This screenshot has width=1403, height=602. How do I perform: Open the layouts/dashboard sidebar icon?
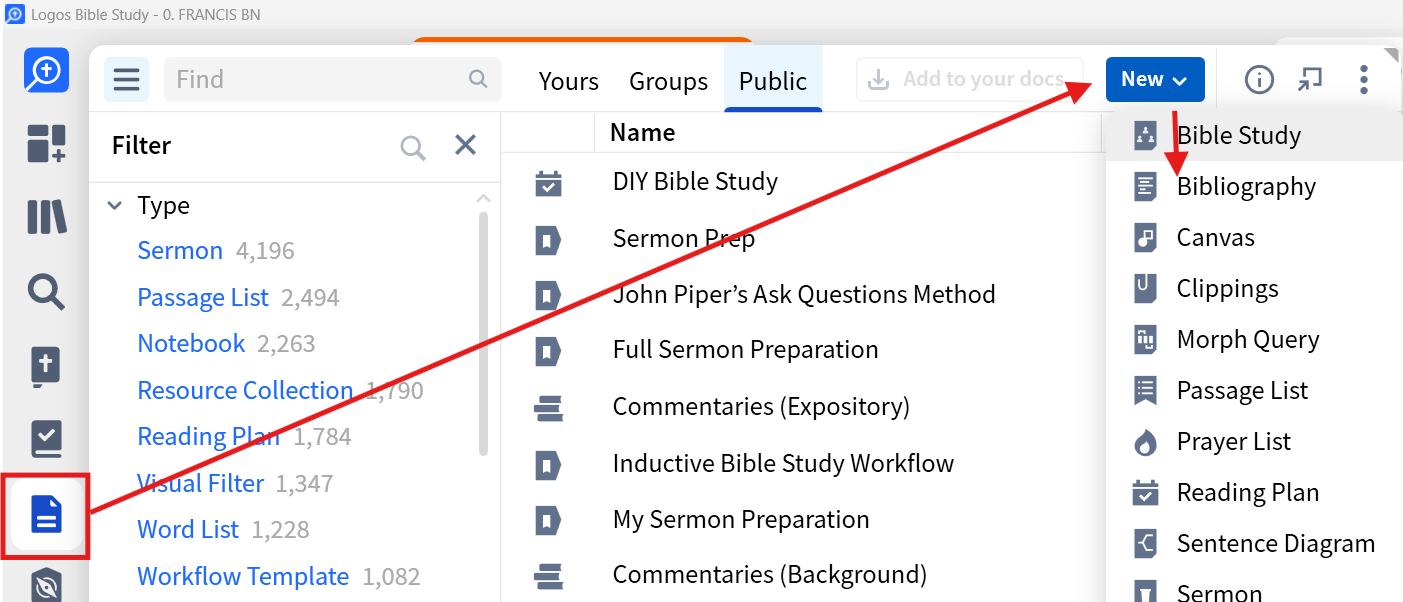[x=46, y=143]
